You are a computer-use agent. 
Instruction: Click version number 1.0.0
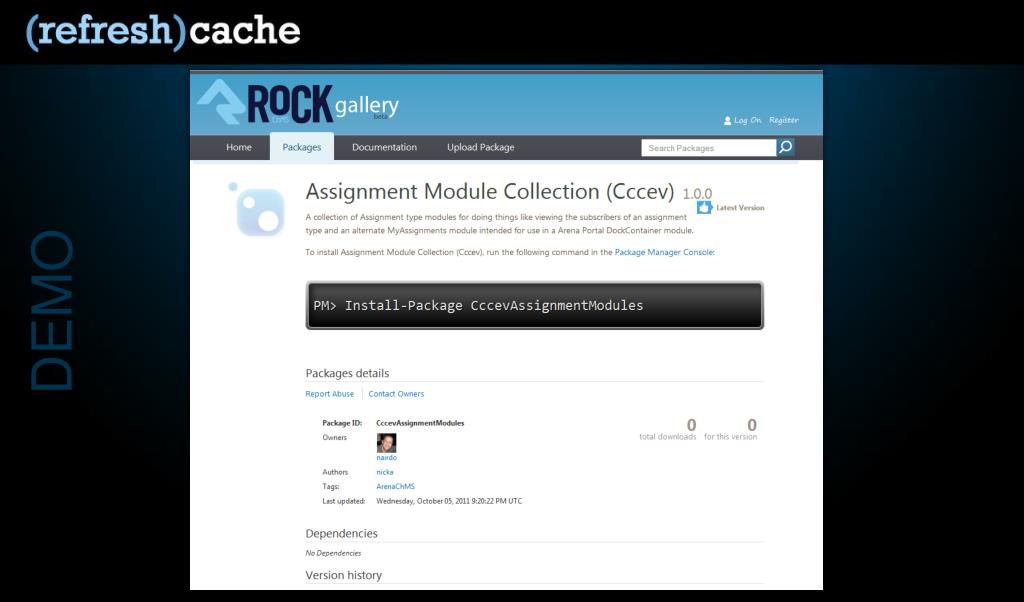(697, 193)
